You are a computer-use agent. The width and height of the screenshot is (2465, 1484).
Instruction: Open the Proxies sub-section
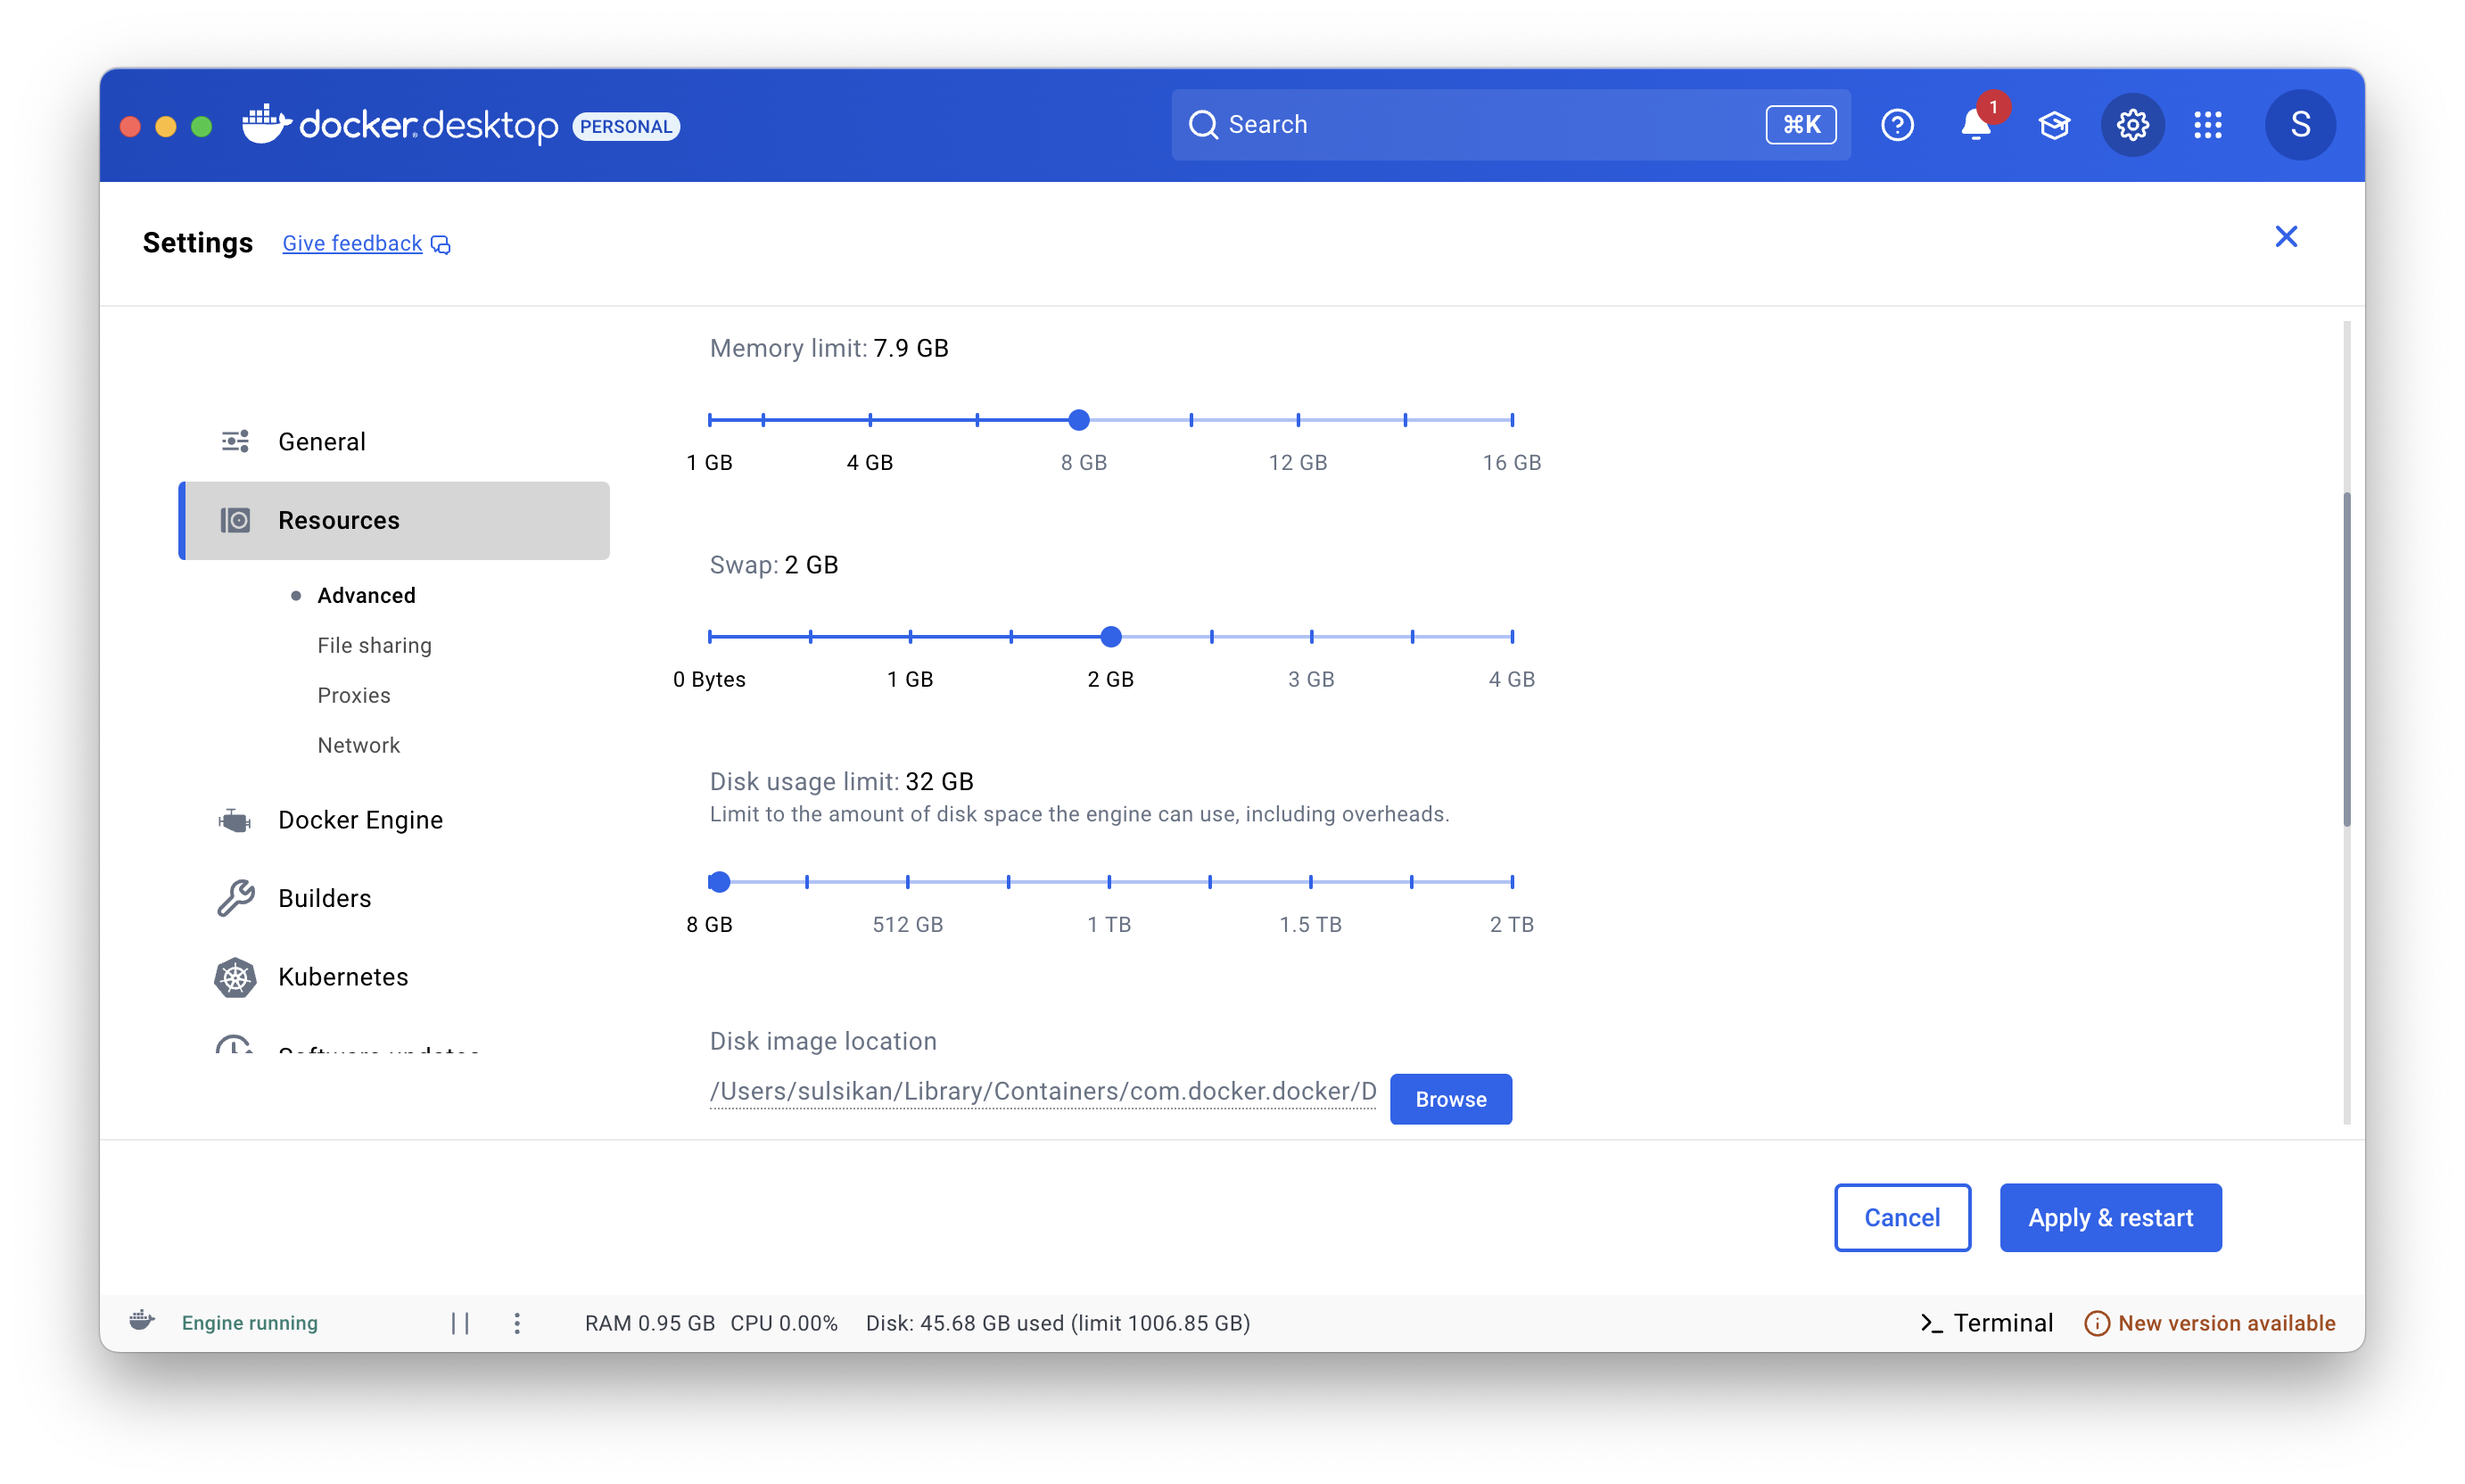point(353,695)
